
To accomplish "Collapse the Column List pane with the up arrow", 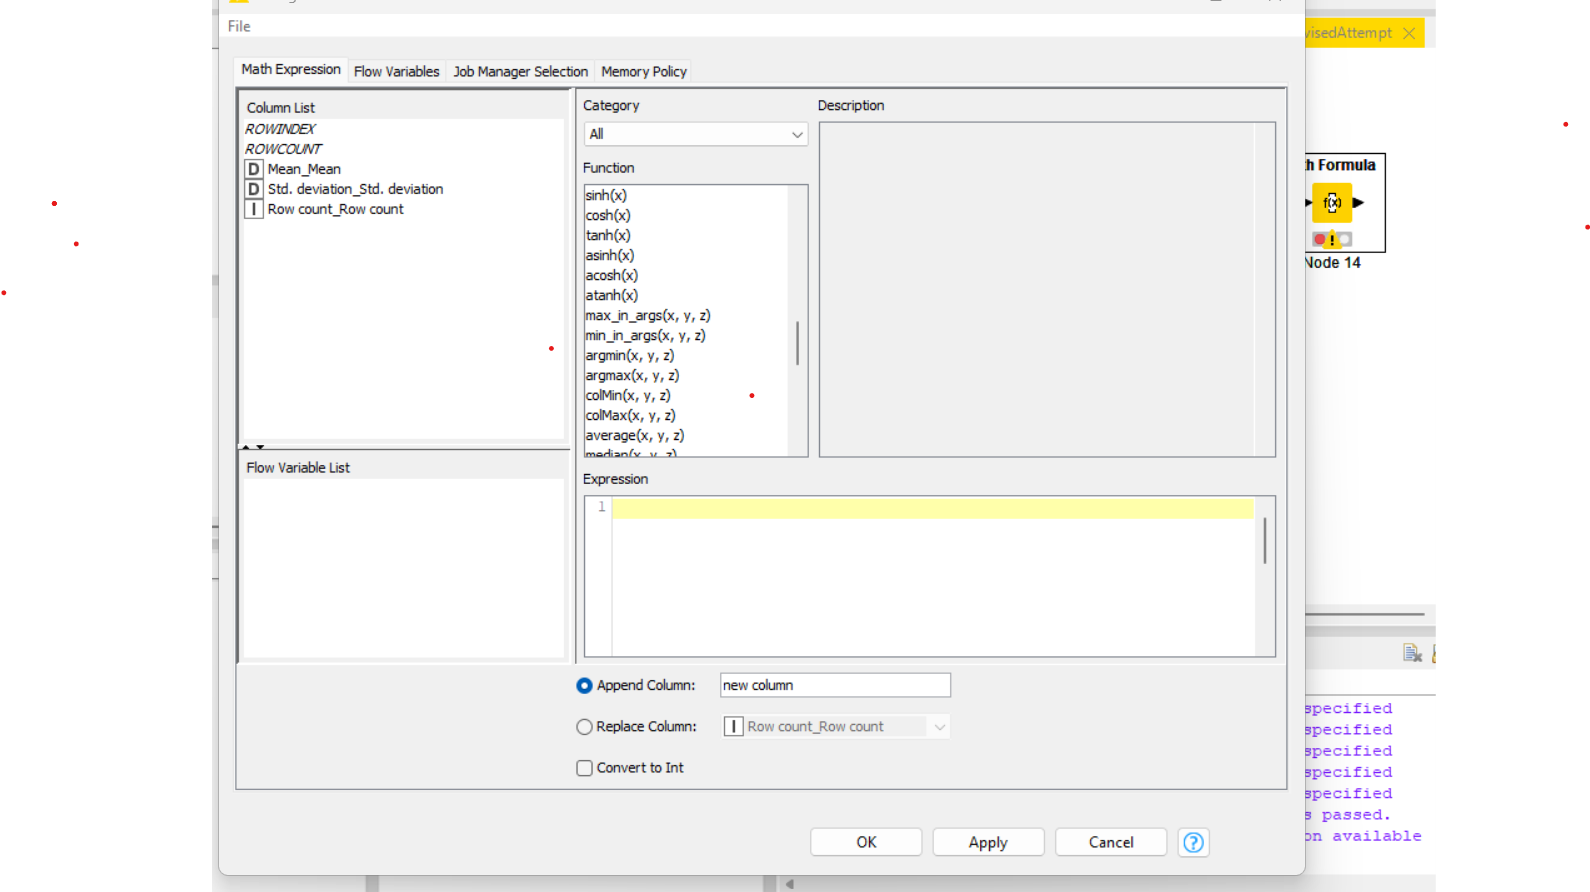I will 246,447.
